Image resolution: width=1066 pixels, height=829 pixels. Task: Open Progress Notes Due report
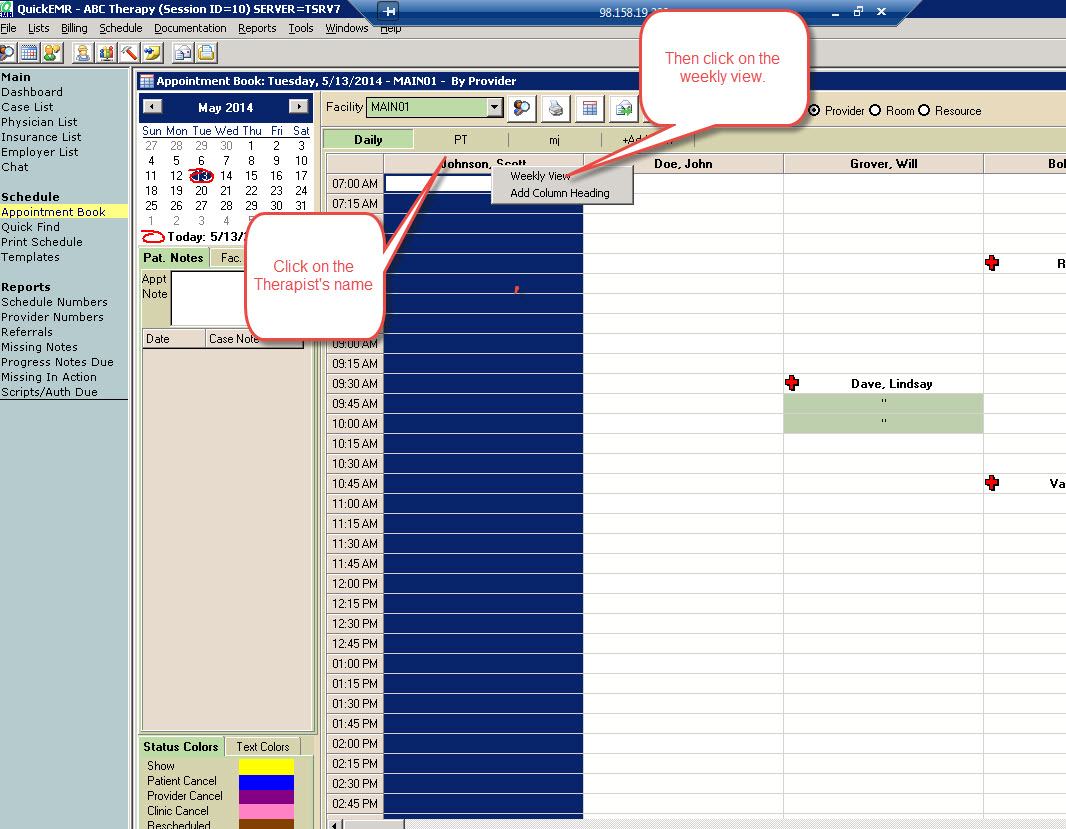point(57,362)
